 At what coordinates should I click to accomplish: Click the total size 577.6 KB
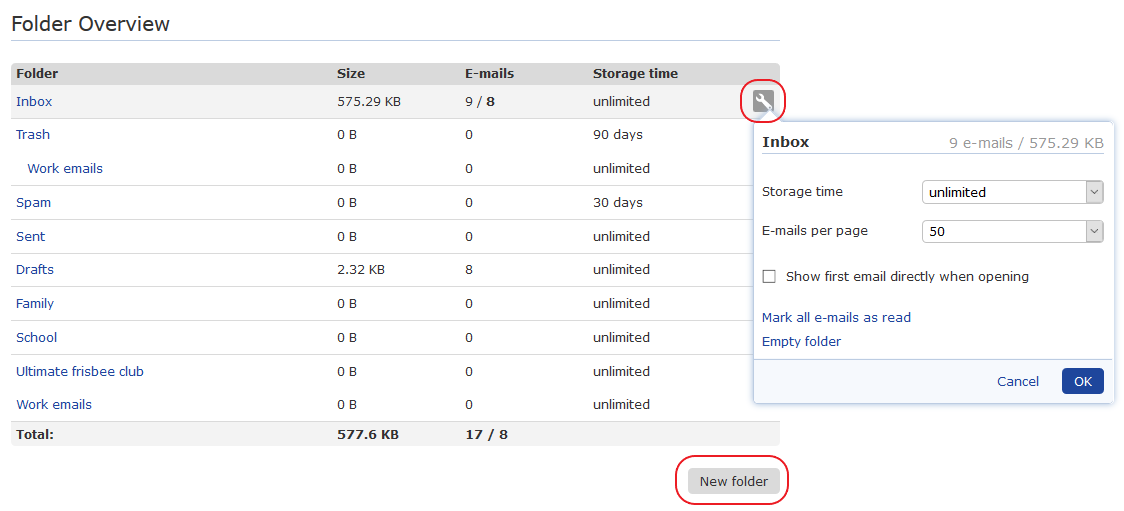tap(368, 434)
